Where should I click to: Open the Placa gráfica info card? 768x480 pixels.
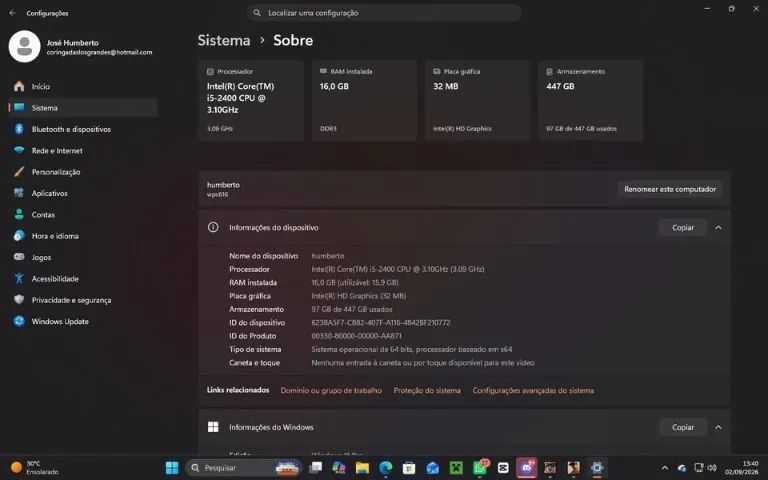point(478,100)
